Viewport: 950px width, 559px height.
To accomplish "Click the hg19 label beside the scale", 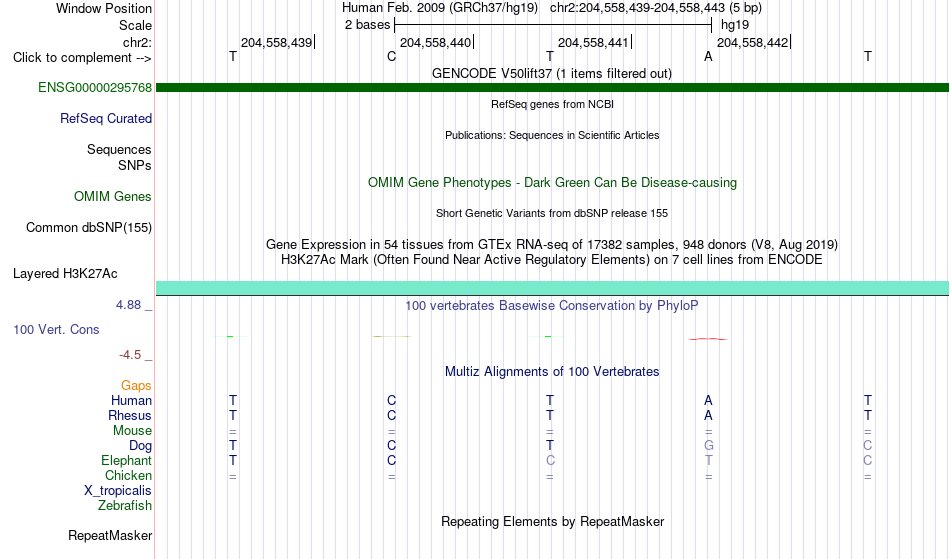I will (735, 25).
